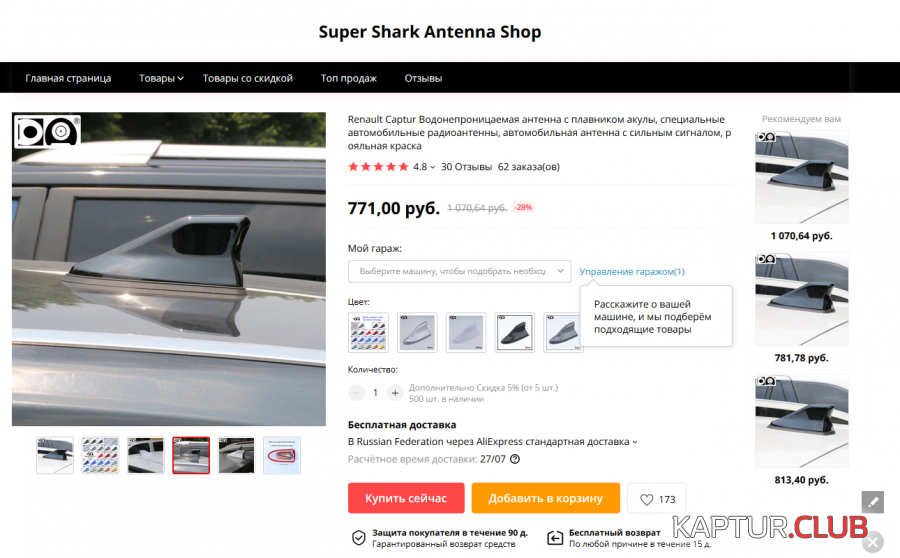The height and width of the screenshot is (558, 900).
Task: Close the overlay with gray X icon
Action: pyautogui.click(x=873, y=542)
